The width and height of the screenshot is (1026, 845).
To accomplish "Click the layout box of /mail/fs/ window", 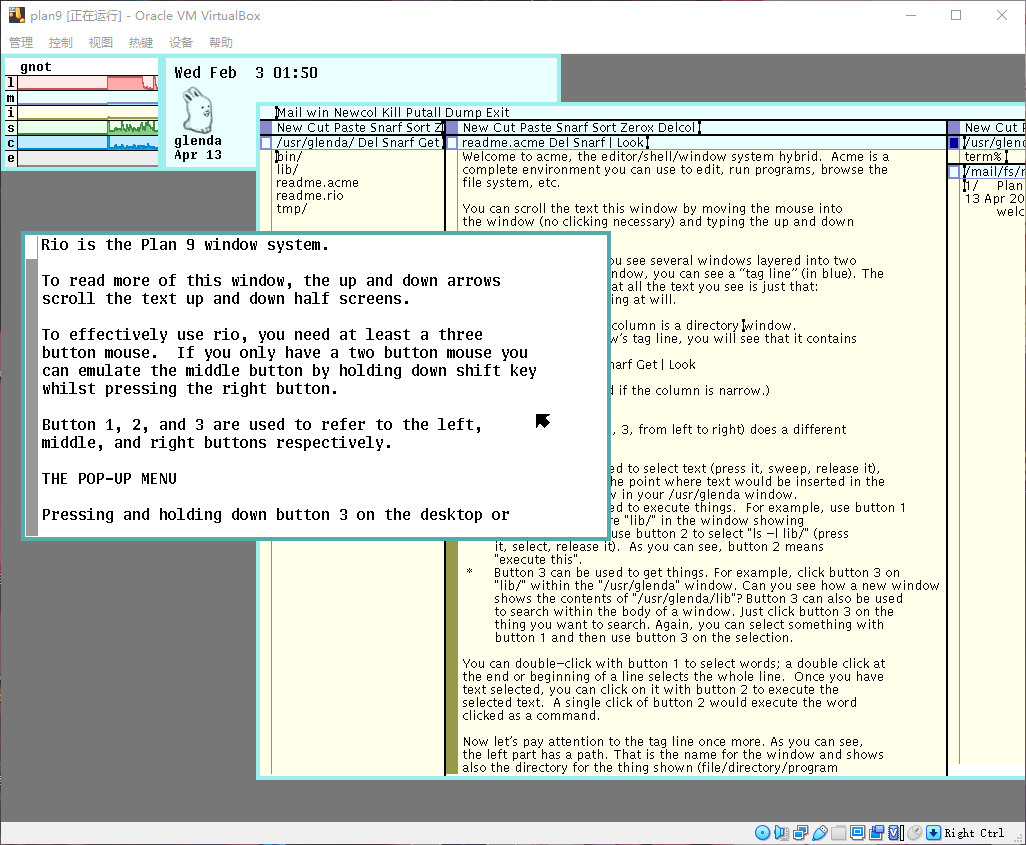I will click(x=953, y=171).
